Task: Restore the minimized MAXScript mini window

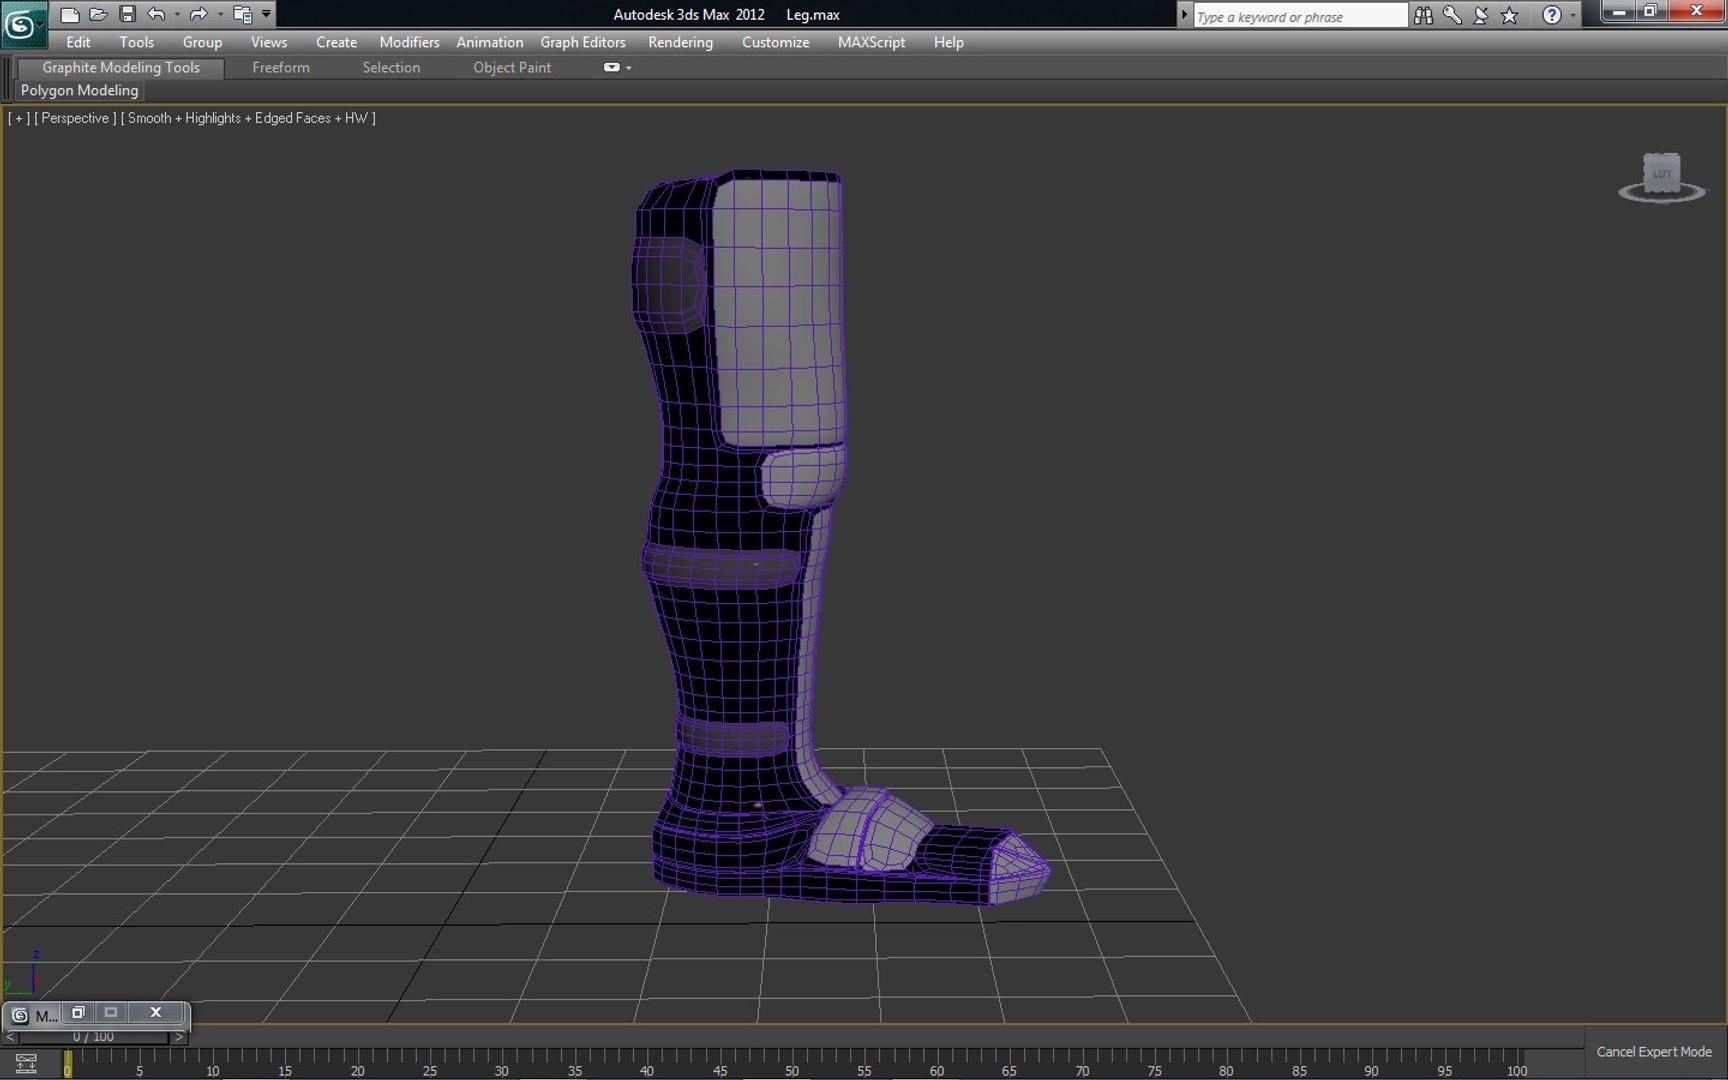Action: [x=78, y=1013]
